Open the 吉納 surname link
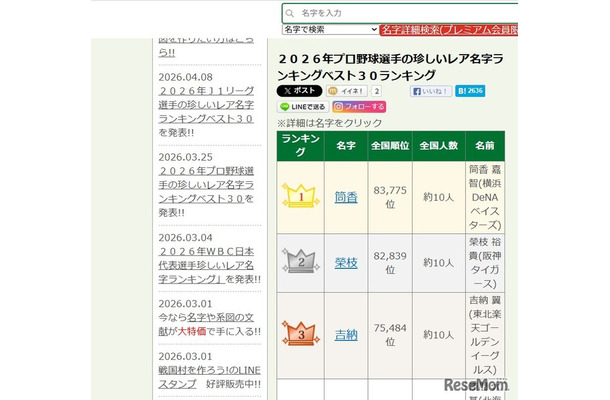Screen dimensions: 610x400 click(x=346, y=335)
